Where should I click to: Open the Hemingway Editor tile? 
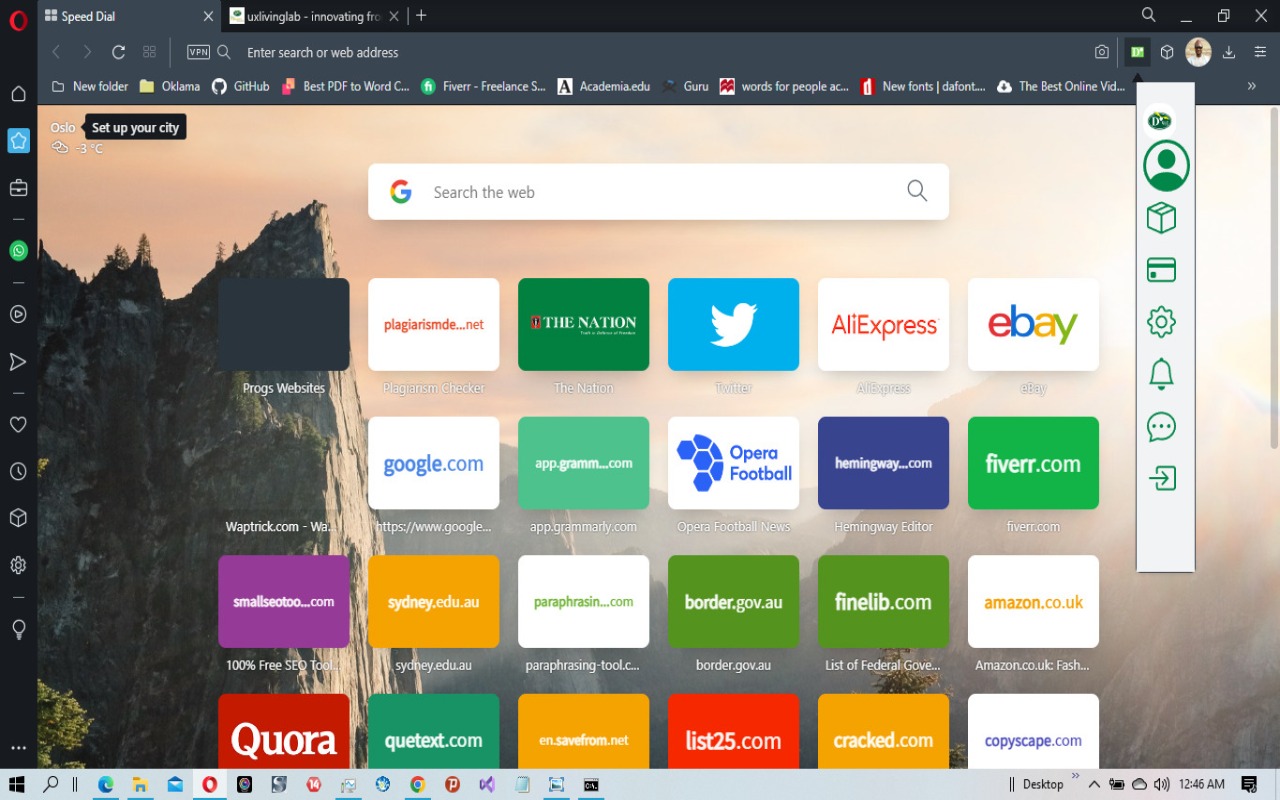coord(883,463)
